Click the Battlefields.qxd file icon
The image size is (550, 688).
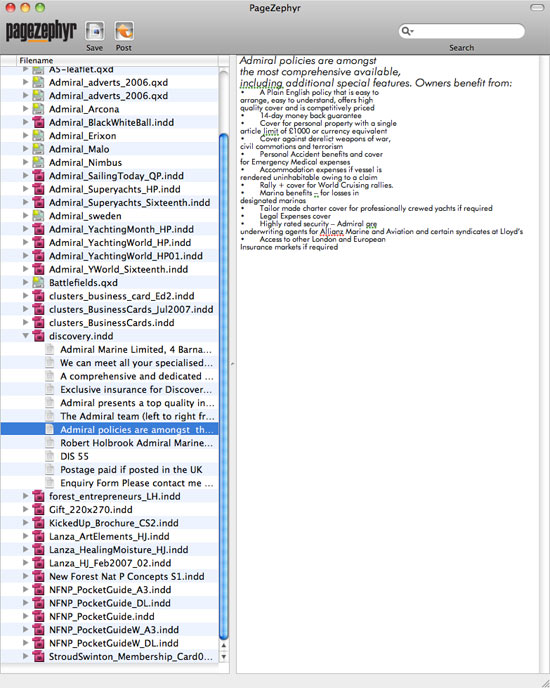click(39, 283)
